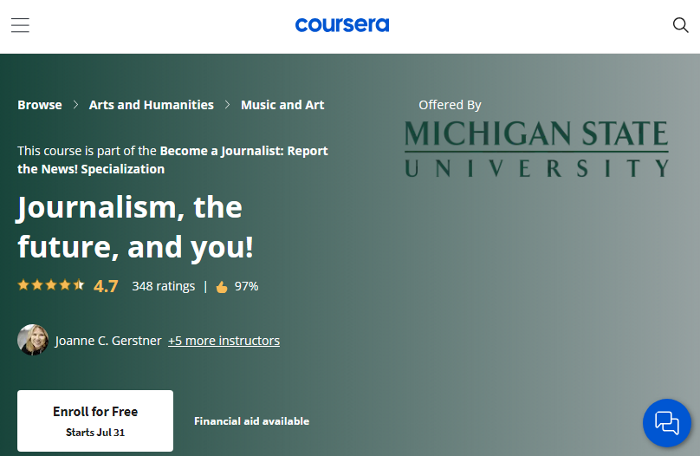Open instructor Joanne C. Gerstner's name
The width and height of the screenshot is (700, 456).
pos(108,341)
